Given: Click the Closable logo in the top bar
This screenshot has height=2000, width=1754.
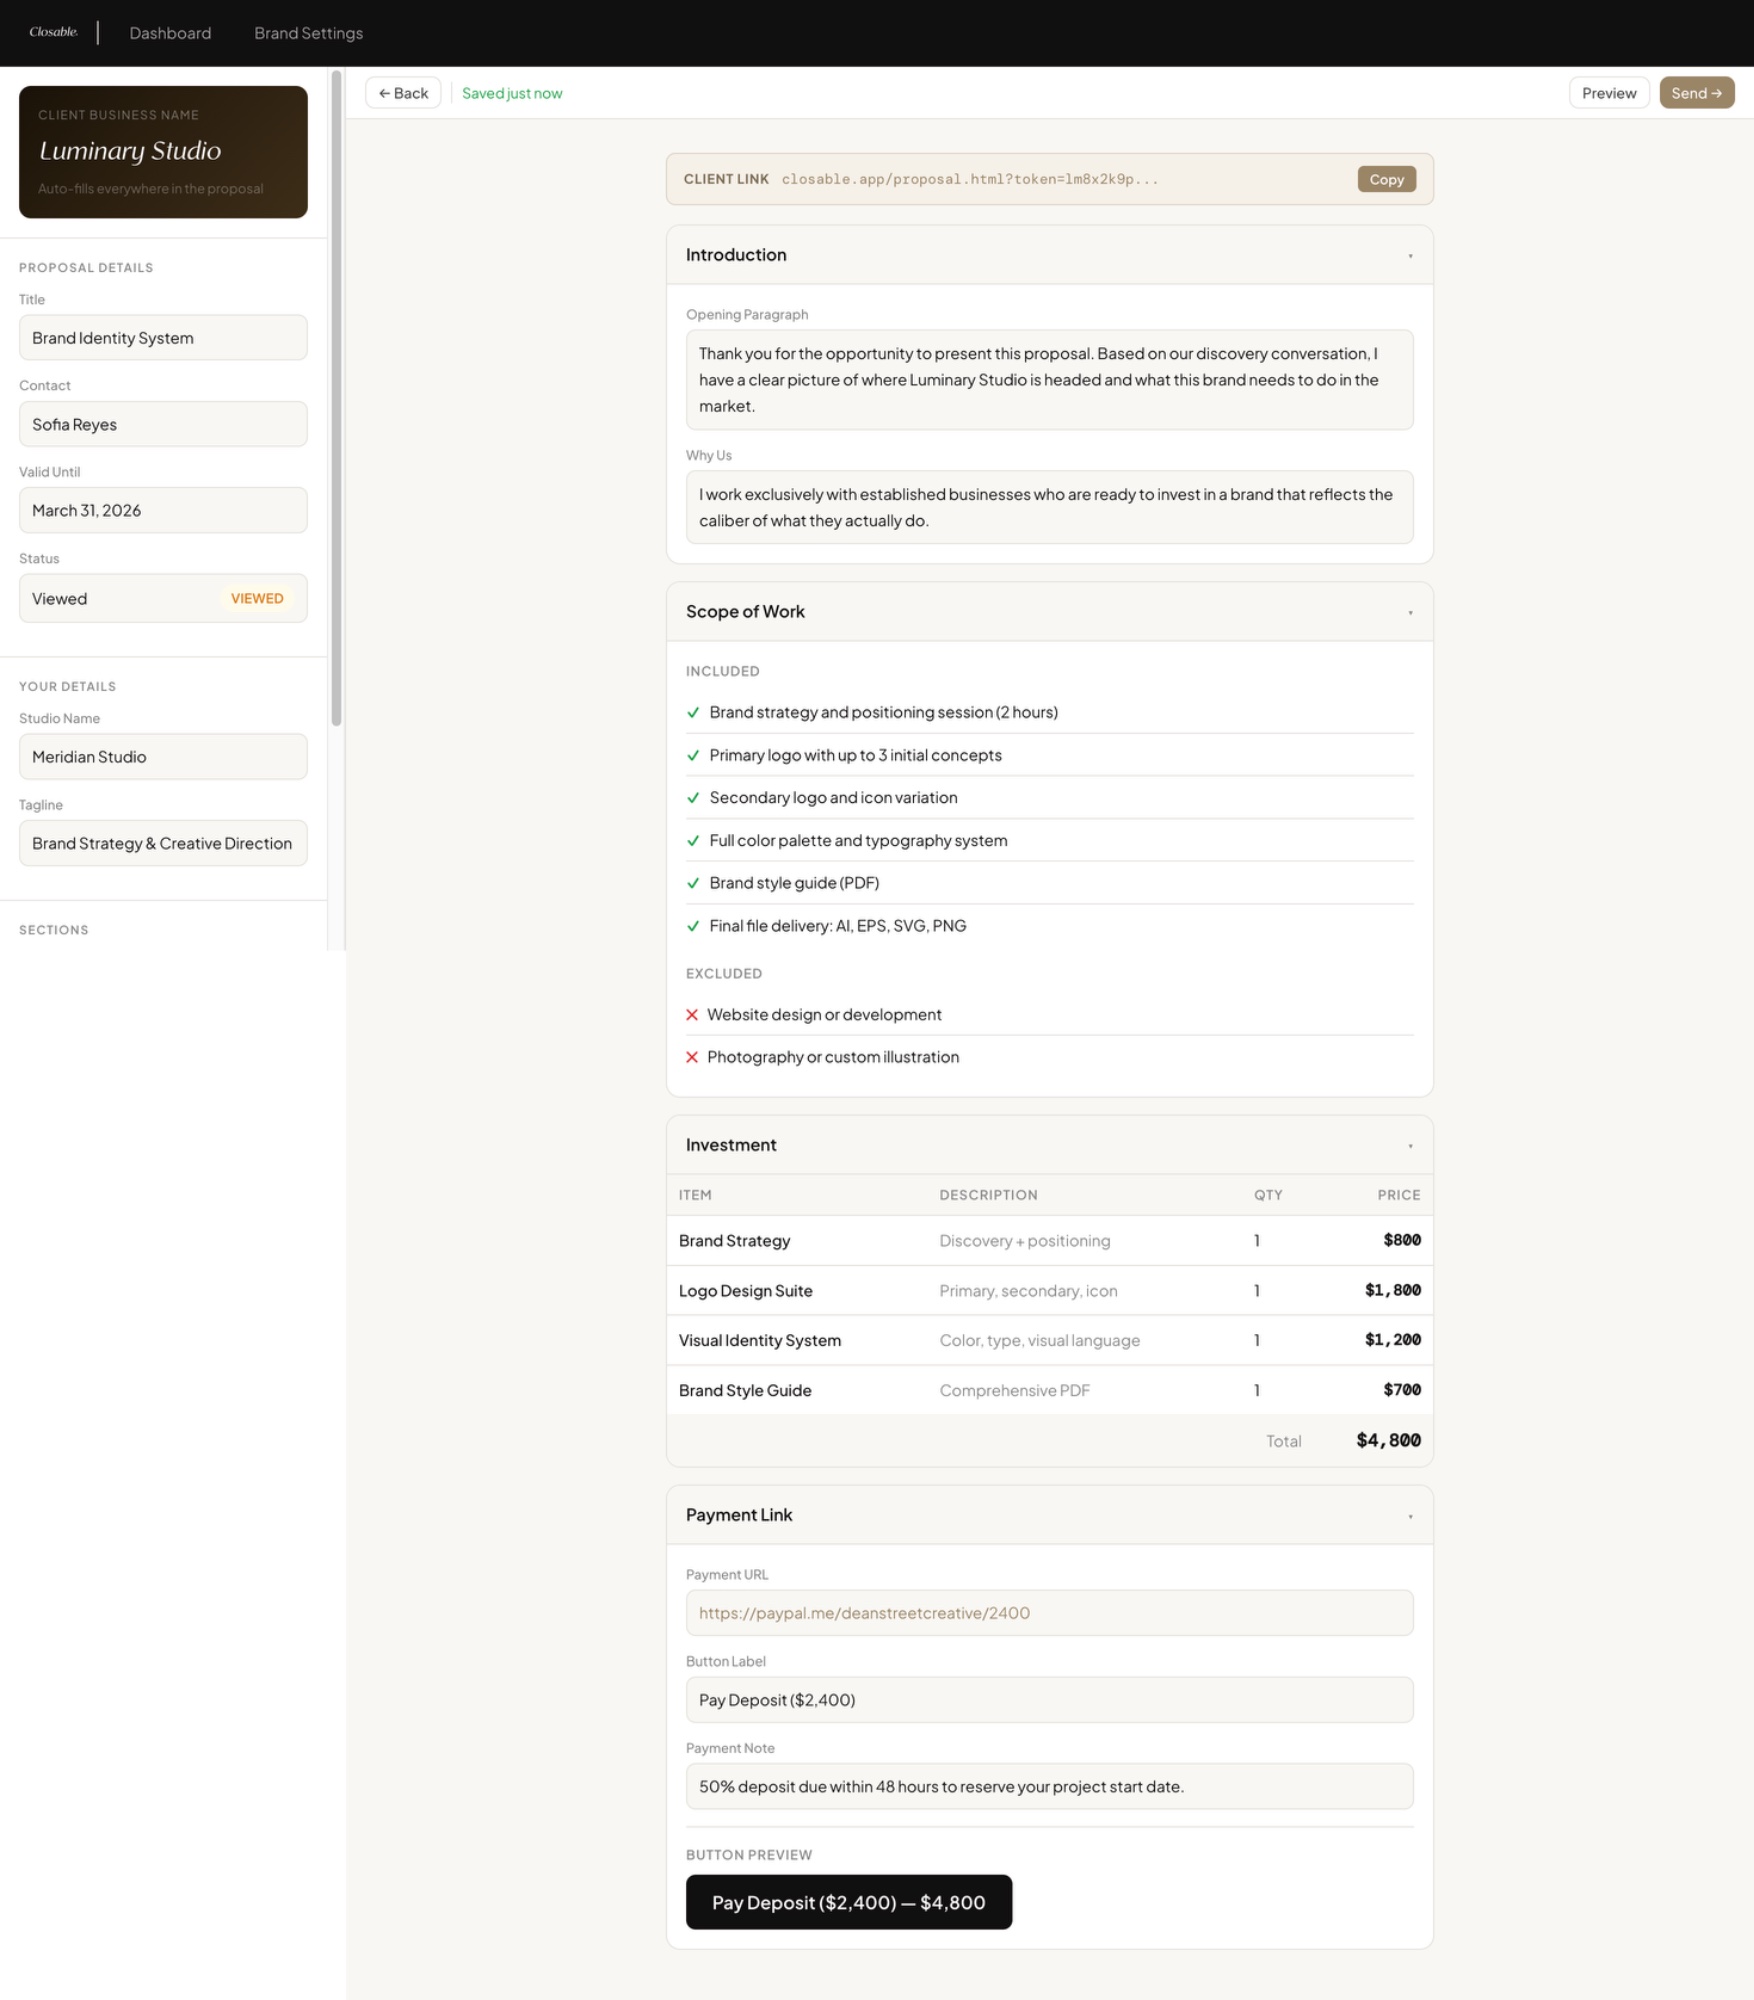Looking at the screenshot, I should [53, 31].
